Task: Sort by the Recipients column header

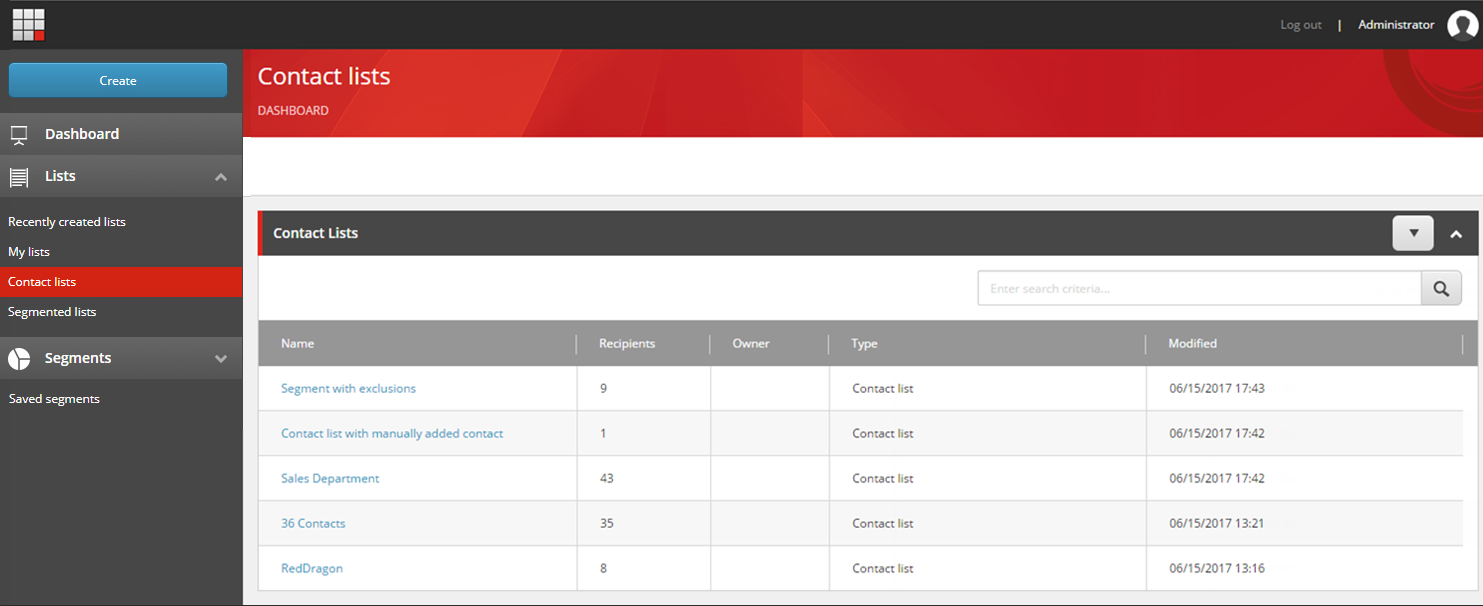Action: 627,343
